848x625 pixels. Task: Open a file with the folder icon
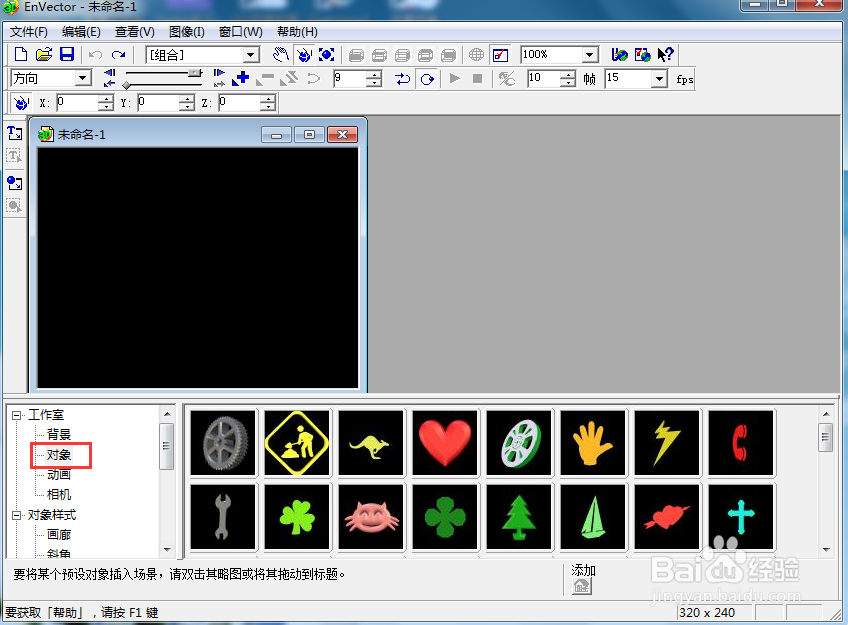[44, 55]
